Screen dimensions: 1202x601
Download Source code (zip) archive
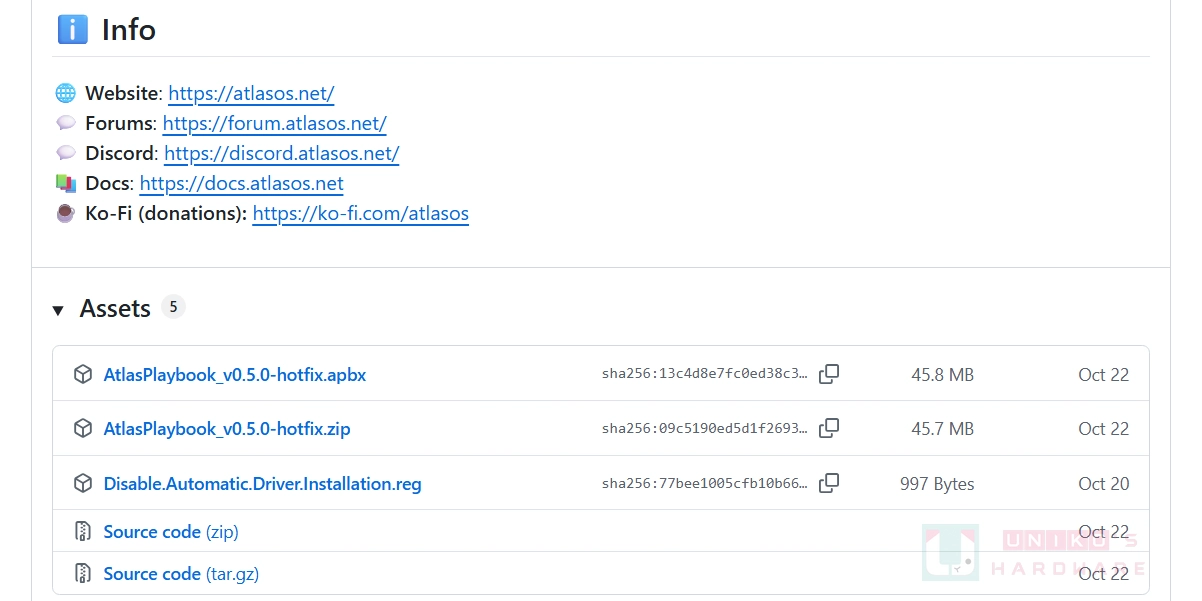pyautogui.click(x=171, y=532)
